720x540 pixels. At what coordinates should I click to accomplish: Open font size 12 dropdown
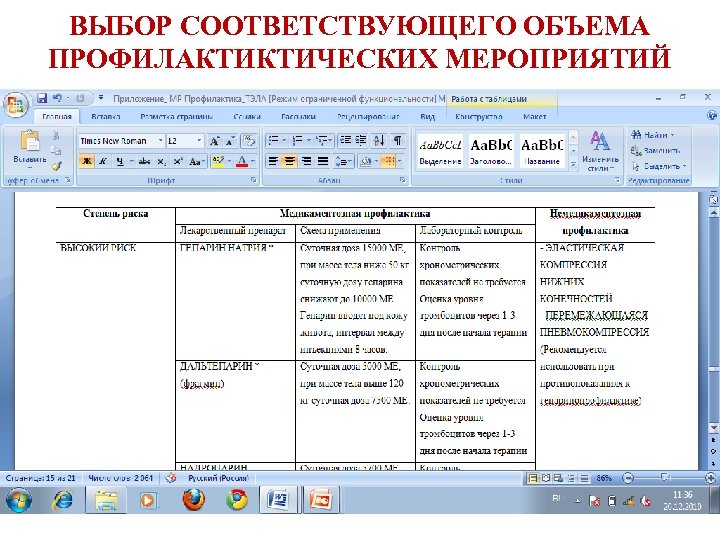pyautogui.click(x=199, y=141)
